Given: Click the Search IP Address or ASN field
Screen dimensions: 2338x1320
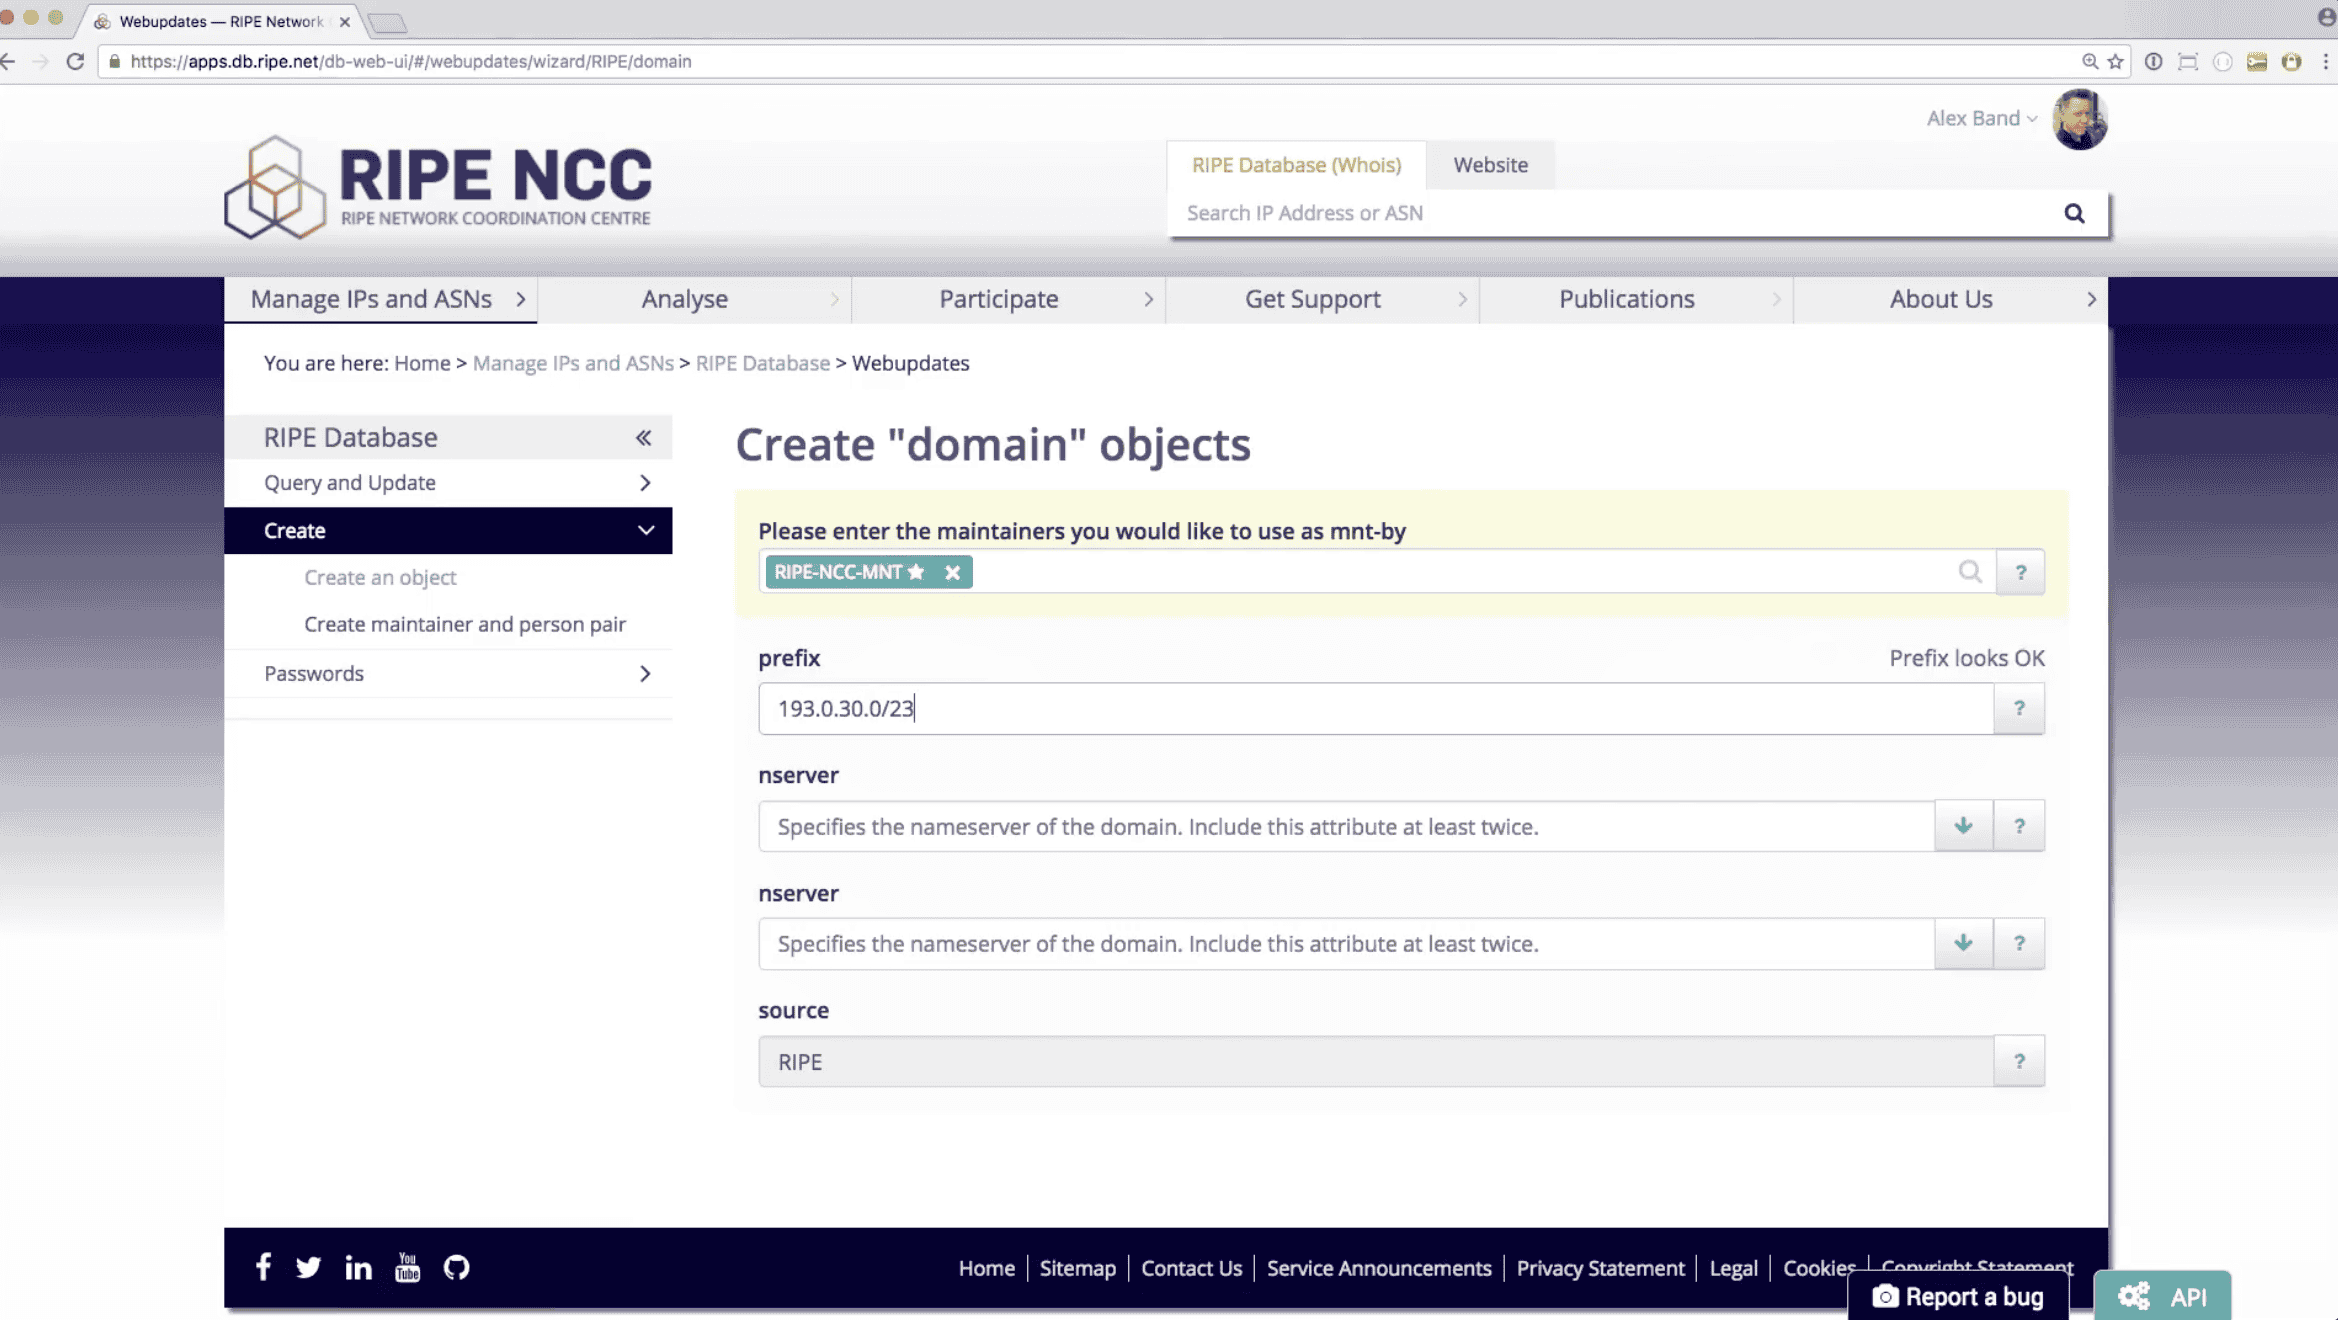Looking at the screenshot, I should point(1610,213).
